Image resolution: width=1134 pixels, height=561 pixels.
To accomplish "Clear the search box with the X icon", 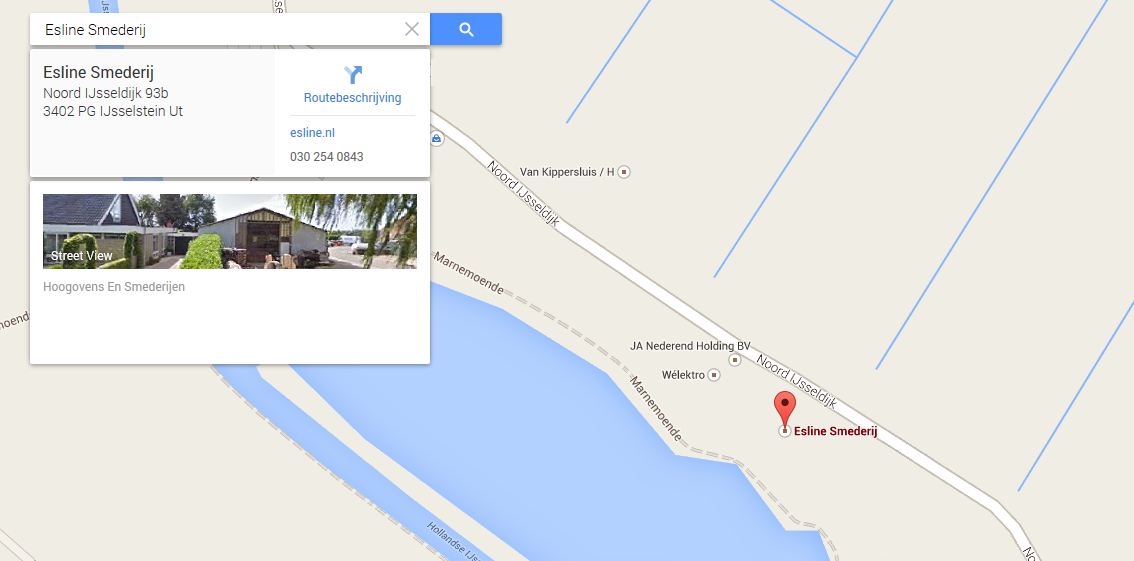I will (412, 29).
